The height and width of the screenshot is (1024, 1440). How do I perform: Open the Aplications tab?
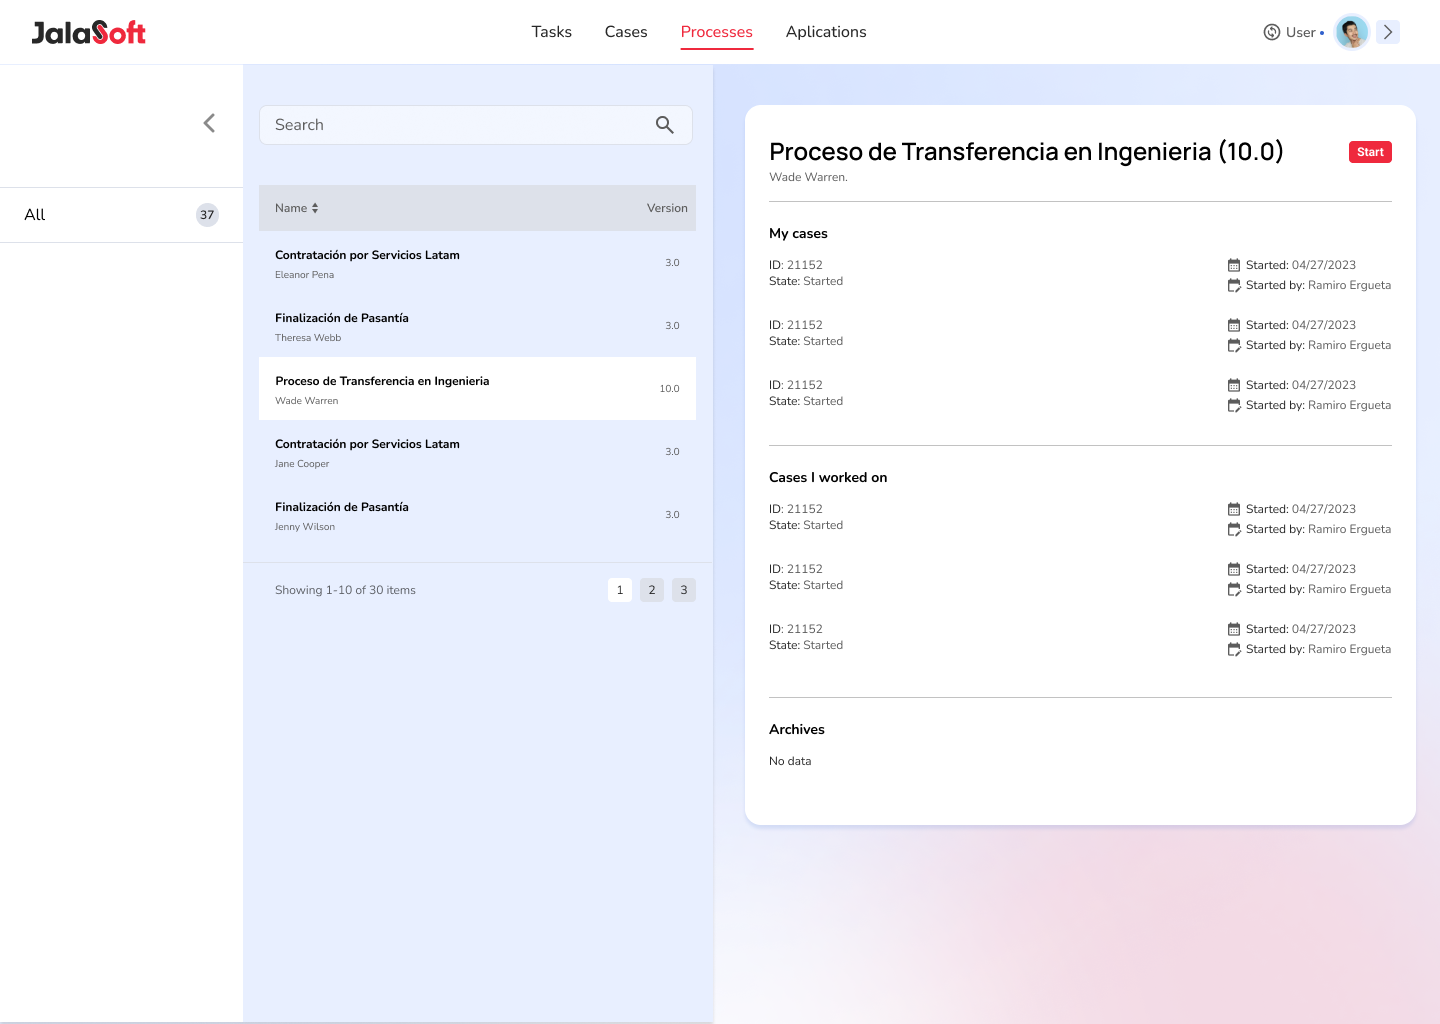[x=826, y=32]
